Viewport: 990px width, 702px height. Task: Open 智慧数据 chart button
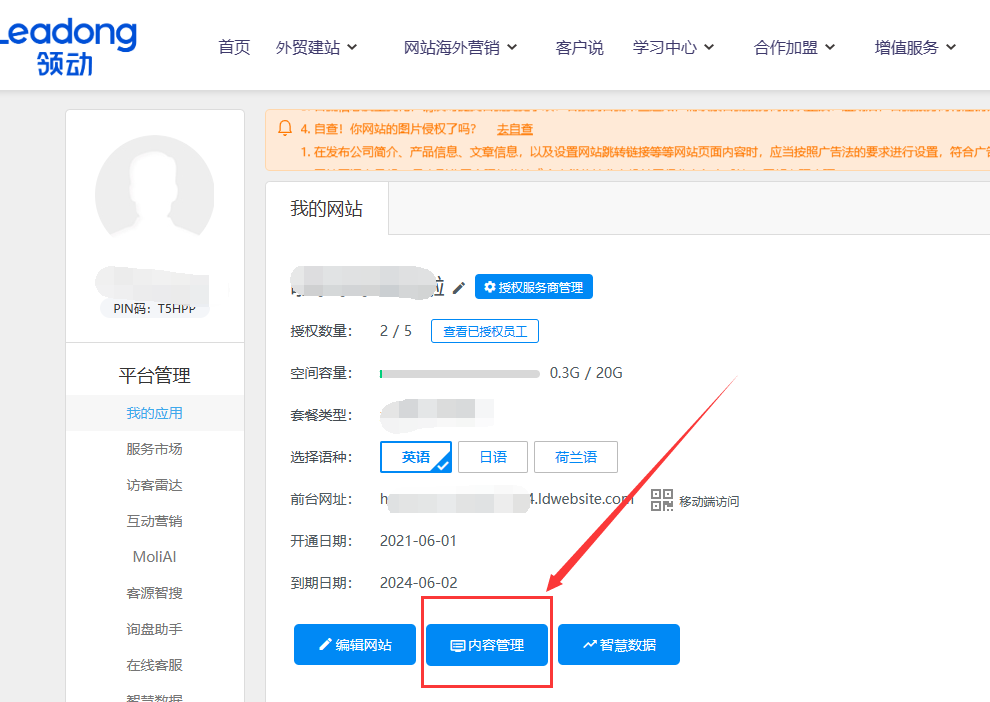tap(619, 645)
